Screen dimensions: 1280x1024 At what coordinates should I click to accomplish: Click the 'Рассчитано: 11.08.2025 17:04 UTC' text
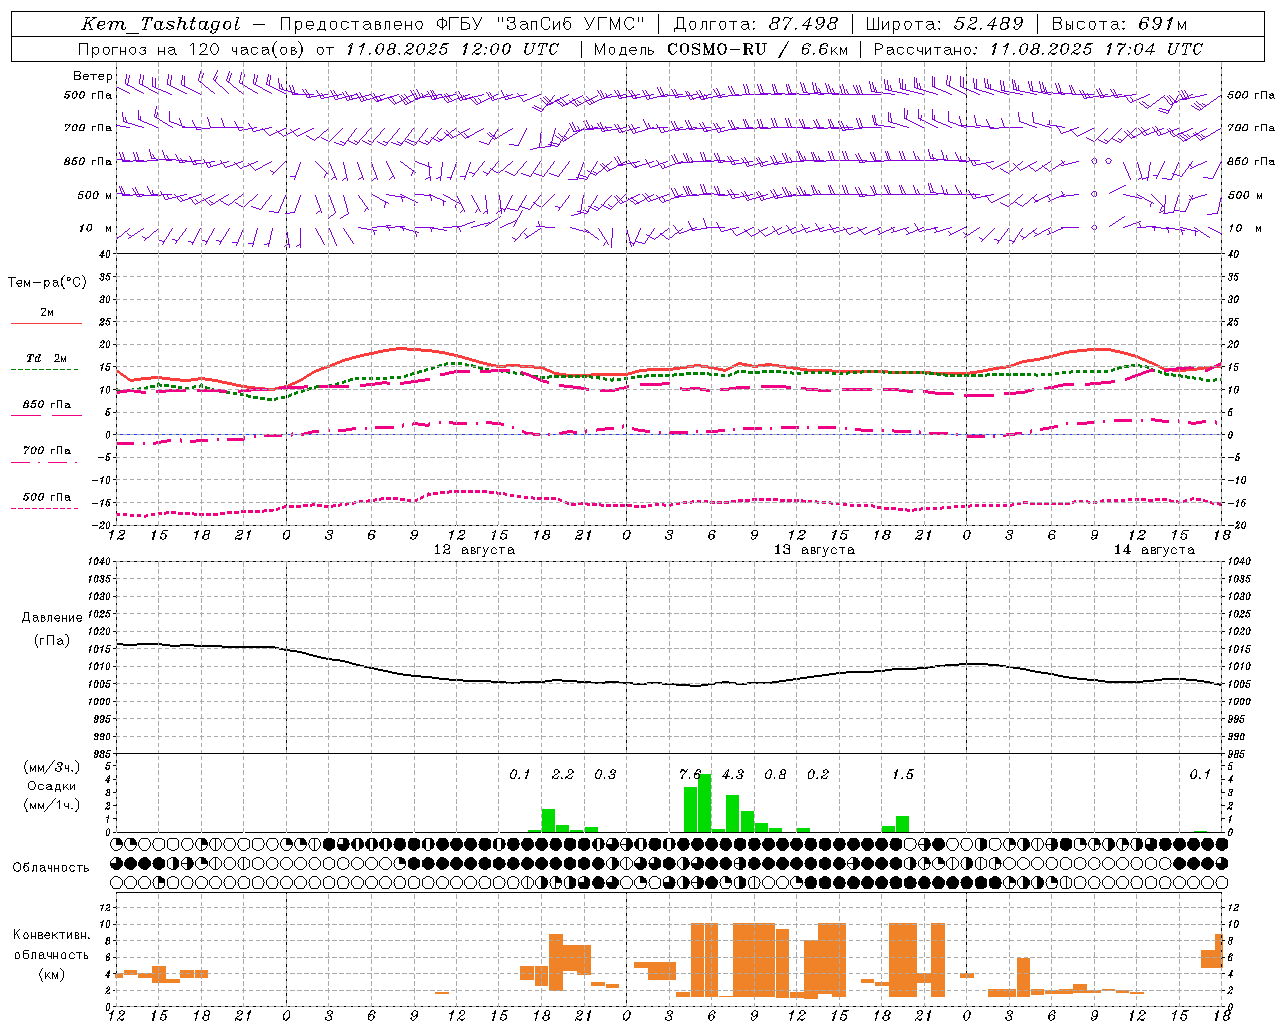(x=1038, y=49)
